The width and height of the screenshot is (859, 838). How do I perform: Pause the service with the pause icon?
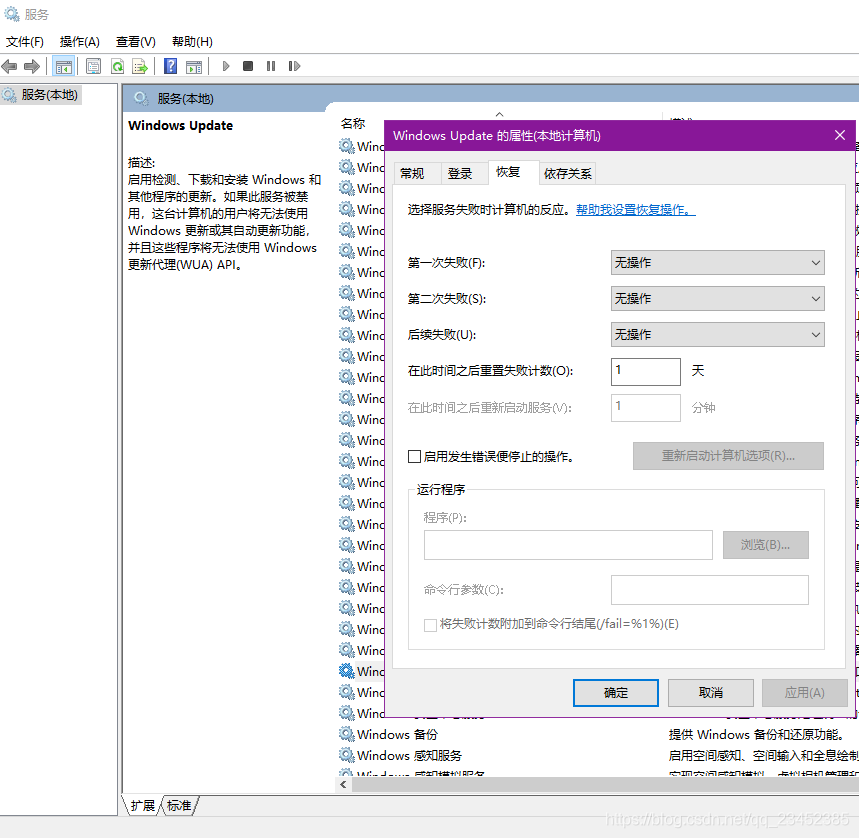271,66
